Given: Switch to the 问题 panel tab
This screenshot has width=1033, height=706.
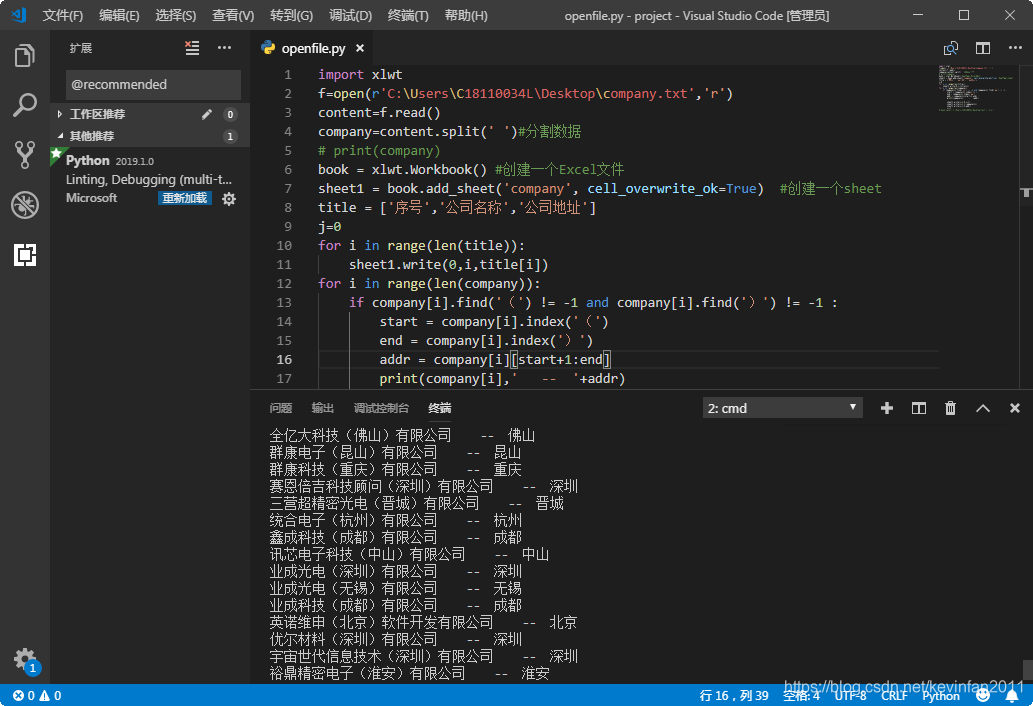Looking at the screenshot, I should [281, 408].
